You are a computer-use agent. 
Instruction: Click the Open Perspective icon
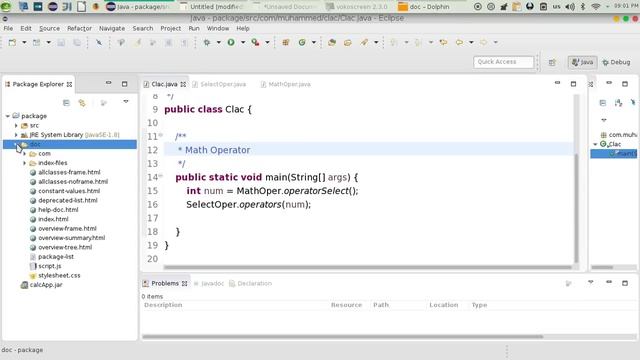tap(552, 62)
